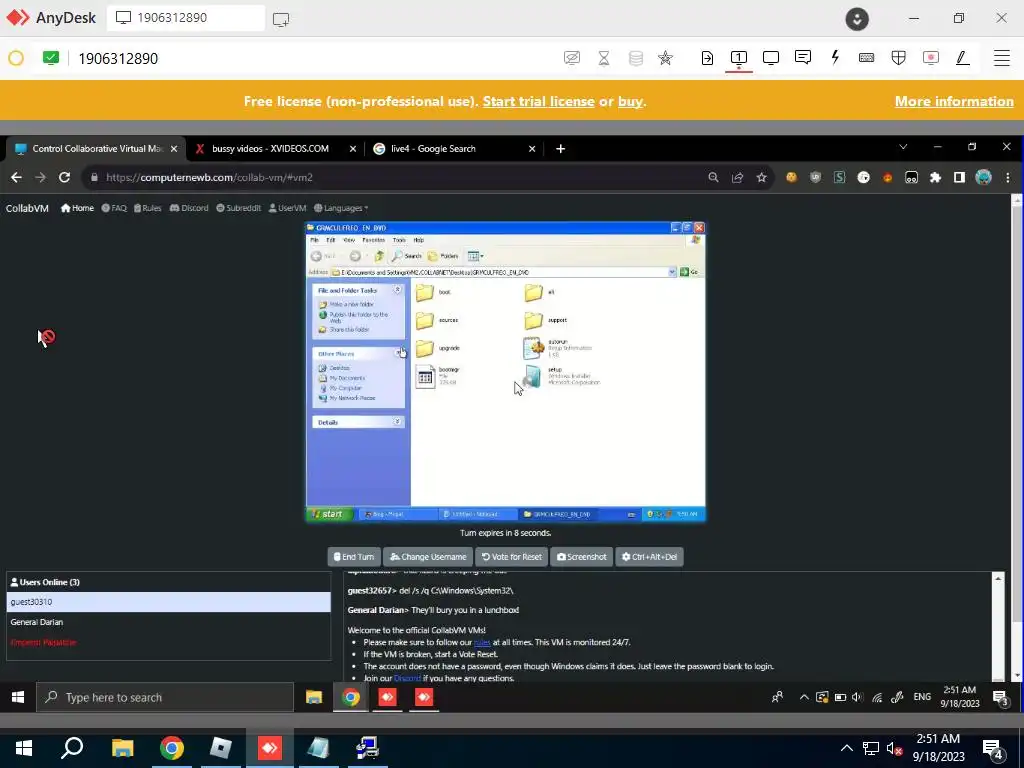The image size is (1024, 768).
Task: Show hidden icons in local system tray
Action: point(846,748)
